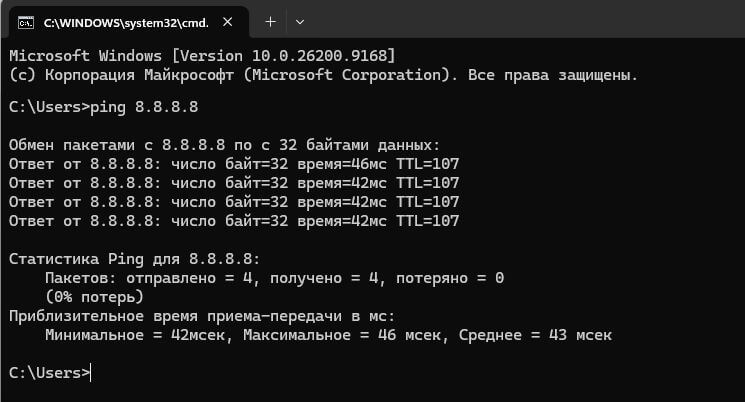Click the reply line showing время=46мс
The width and height of the screenshot is (745, 402).
pyautogui.click(x=234, y=164)
